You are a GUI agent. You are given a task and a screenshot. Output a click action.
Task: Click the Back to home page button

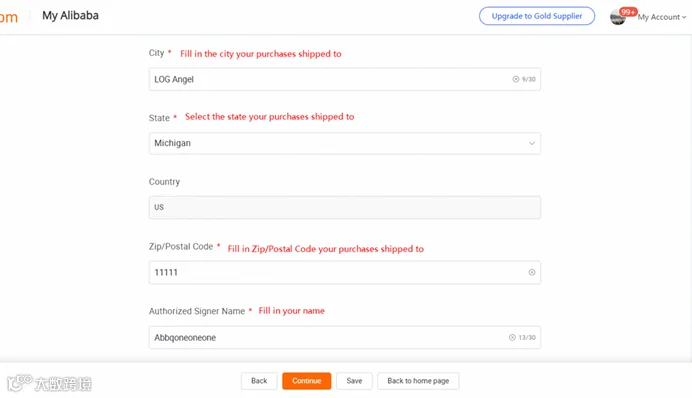pyautogui.click(x=418, y=381)
